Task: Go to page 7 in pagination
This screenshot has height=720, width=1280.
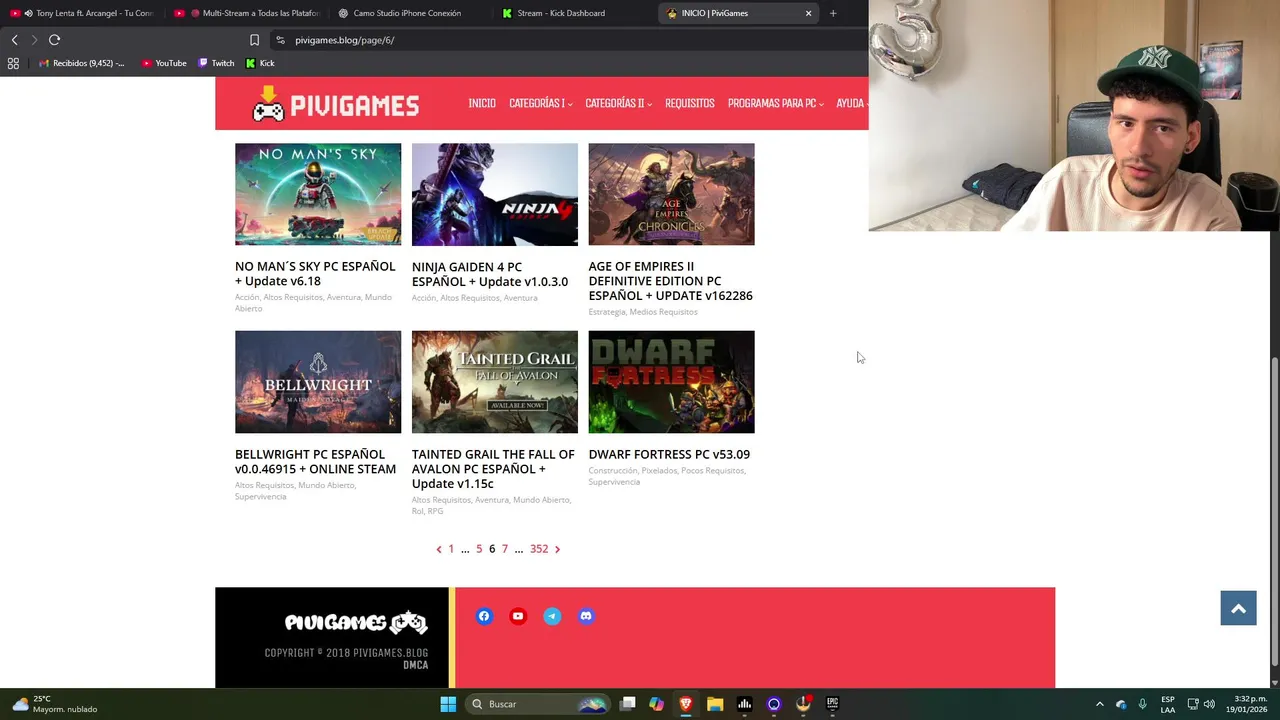Action: tap(505, 549)
